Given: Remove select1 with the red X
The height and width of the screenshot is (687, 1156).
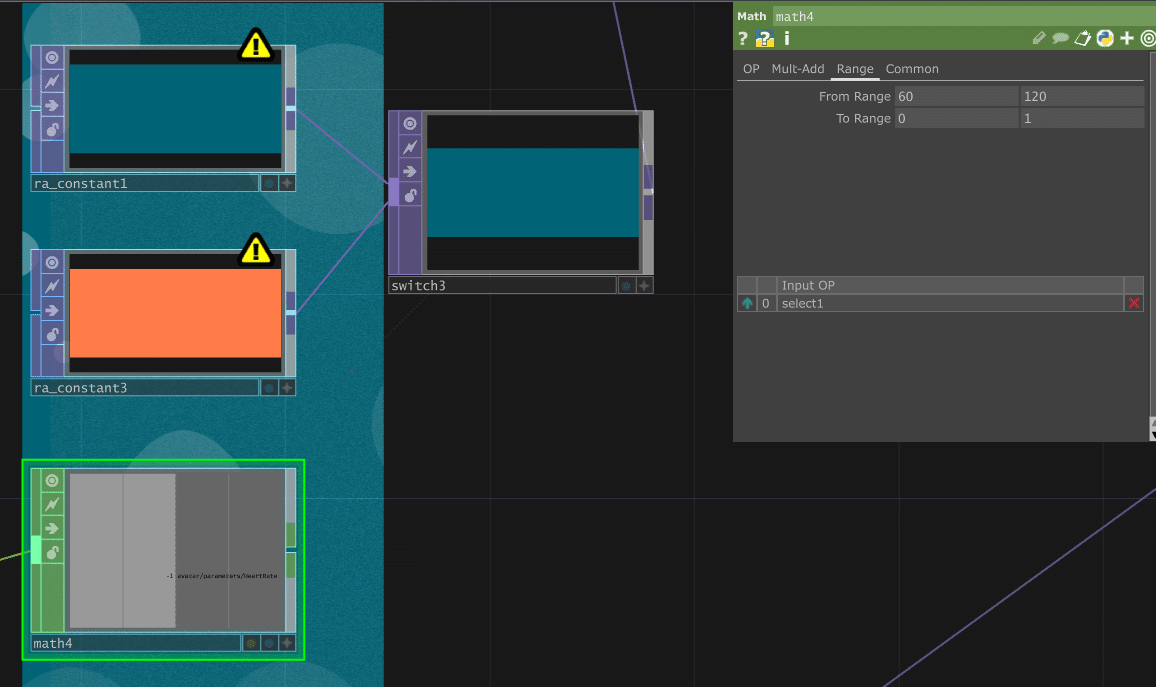Looking at the screenshot, I should point(1134,303).
